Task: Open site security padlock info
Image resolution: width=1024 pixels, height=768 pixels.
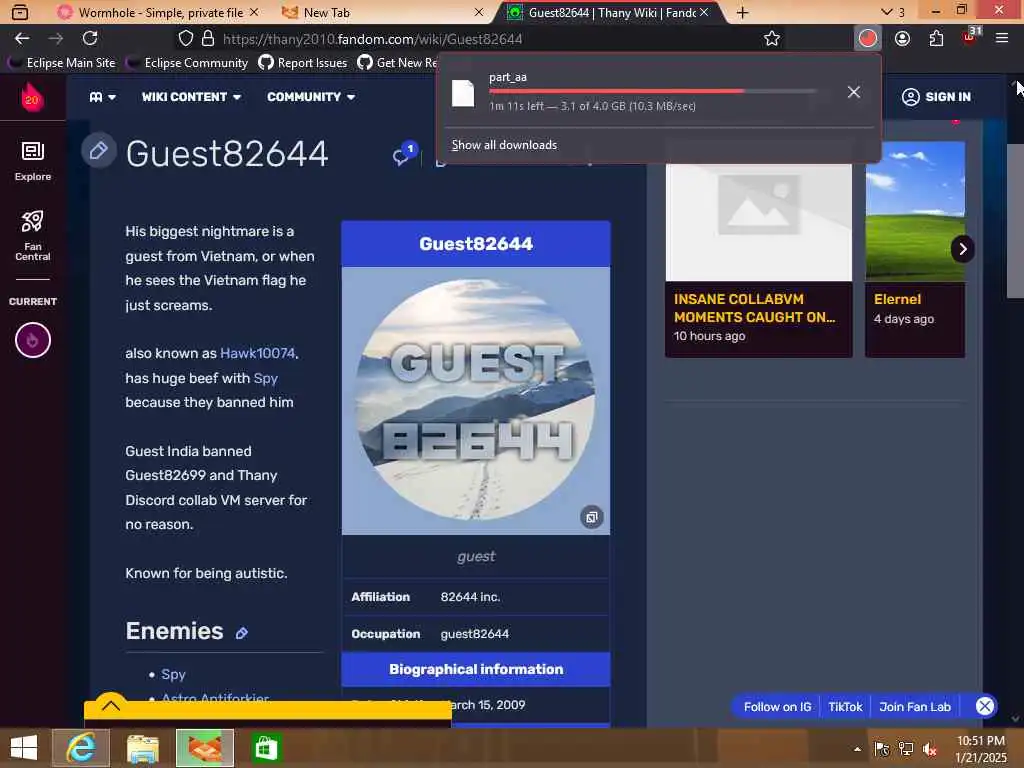Action: (208, 39)
